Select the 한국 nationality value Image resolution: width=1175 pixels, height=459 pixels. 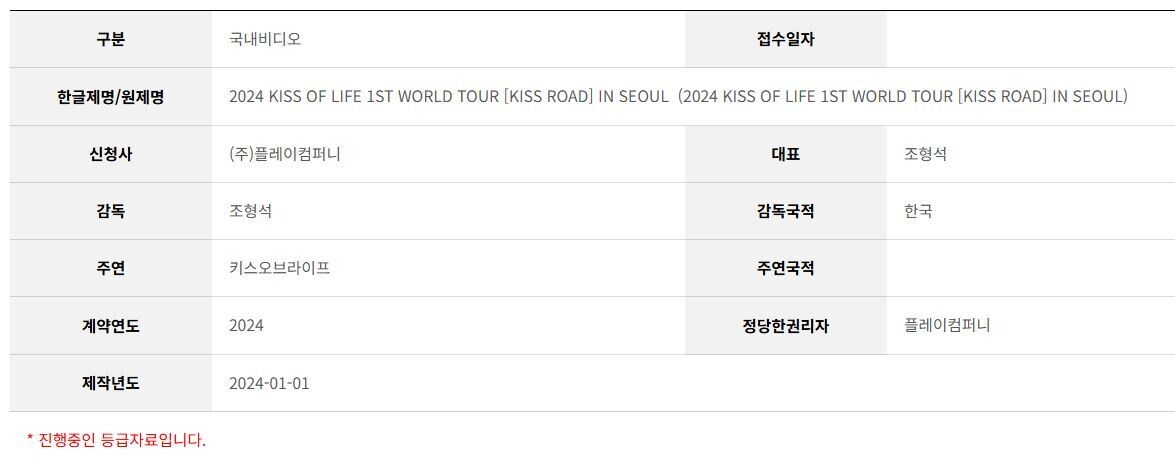(919, 212)
